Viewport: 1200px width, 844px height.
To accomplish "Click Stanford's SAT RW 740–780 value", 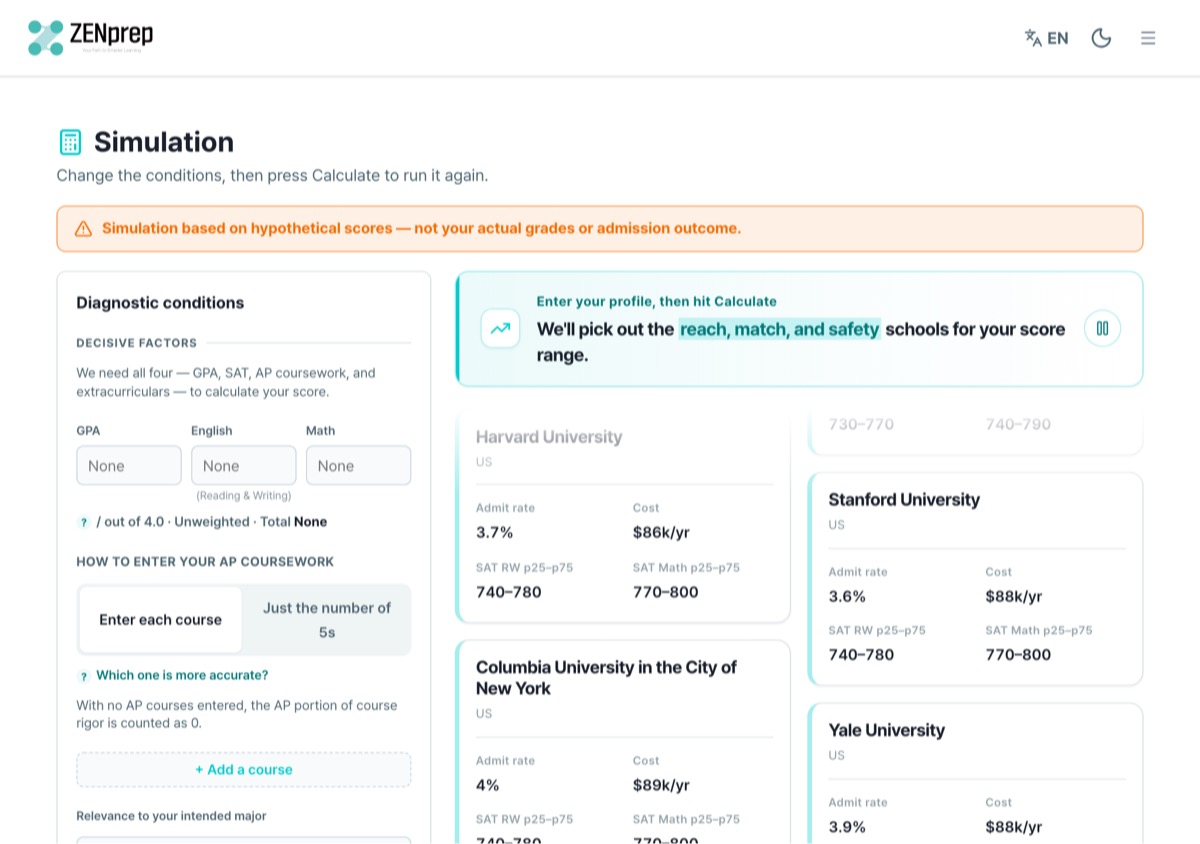I will pos(861,655).
